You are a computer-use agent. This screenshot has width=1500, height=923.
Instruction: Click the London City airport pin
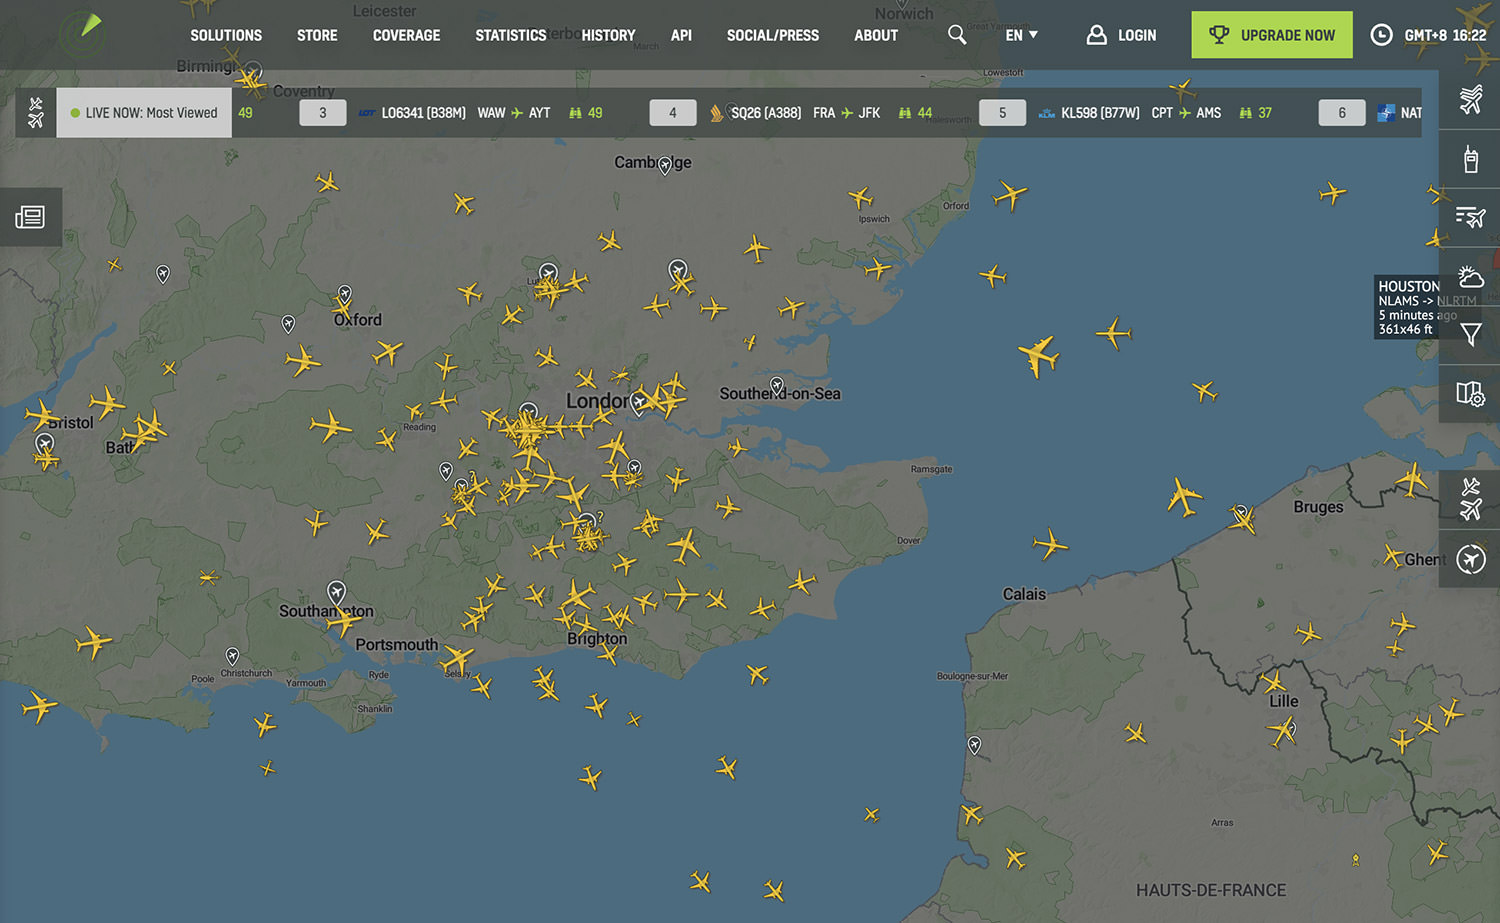[x=638, y=404]
